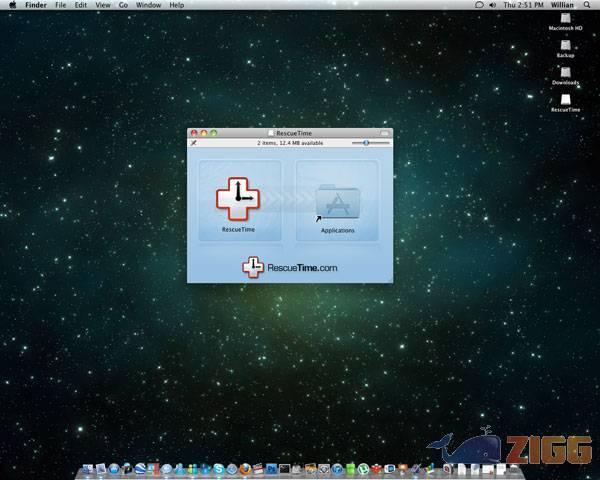Open the Willian user menu
This screenshot has width=600, height=480.
pyautogui.click(x=562, y=5)
